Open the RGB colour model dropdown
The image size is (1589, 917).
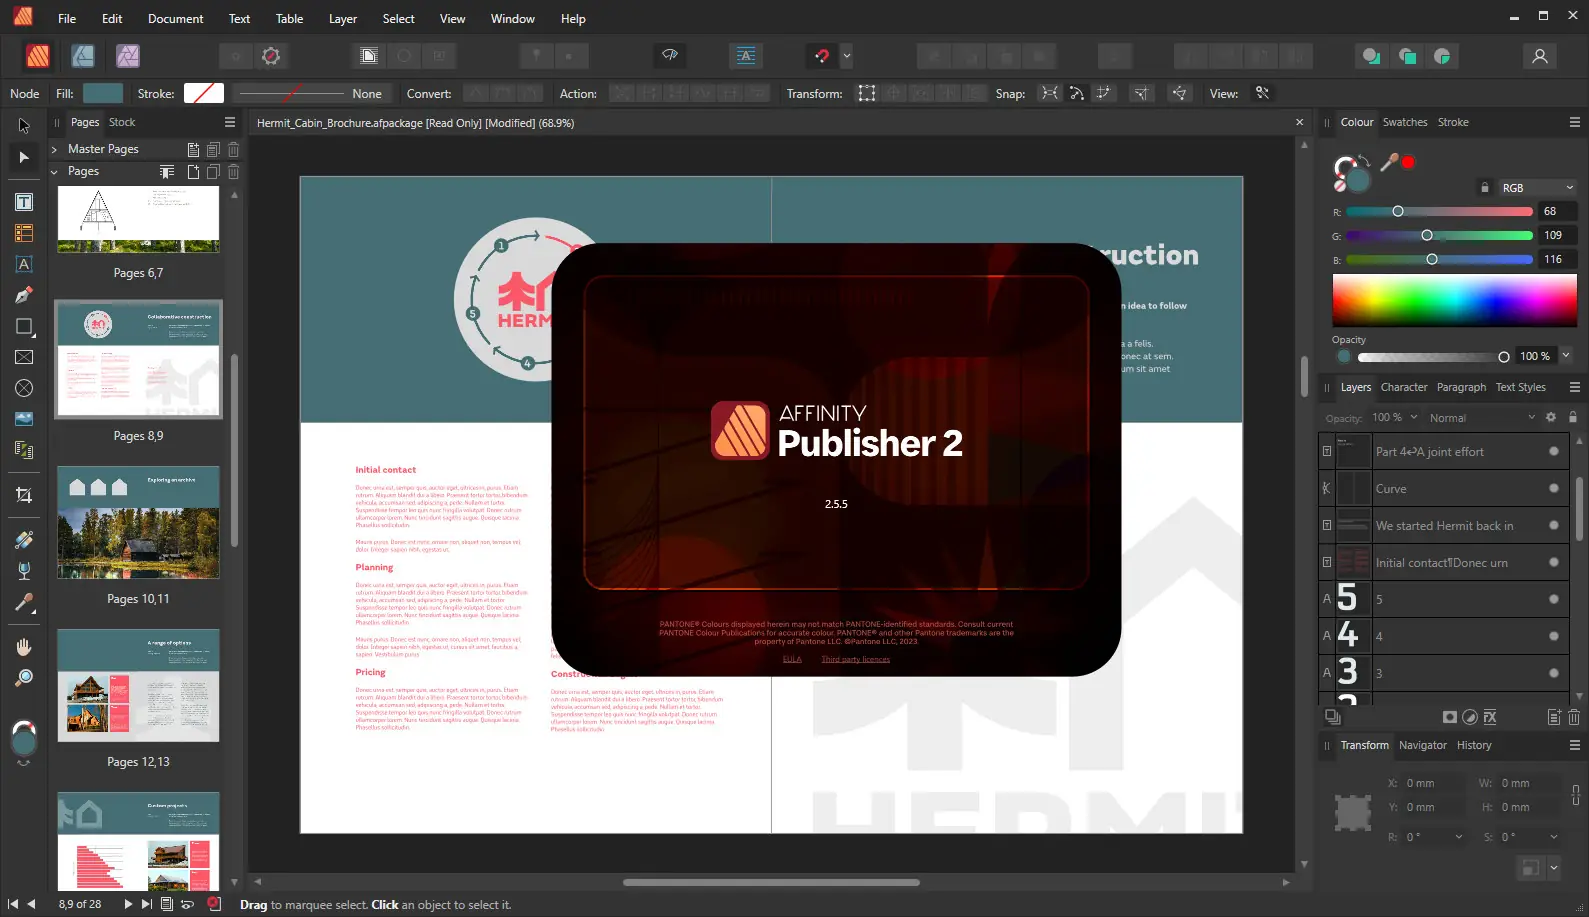1537,188
